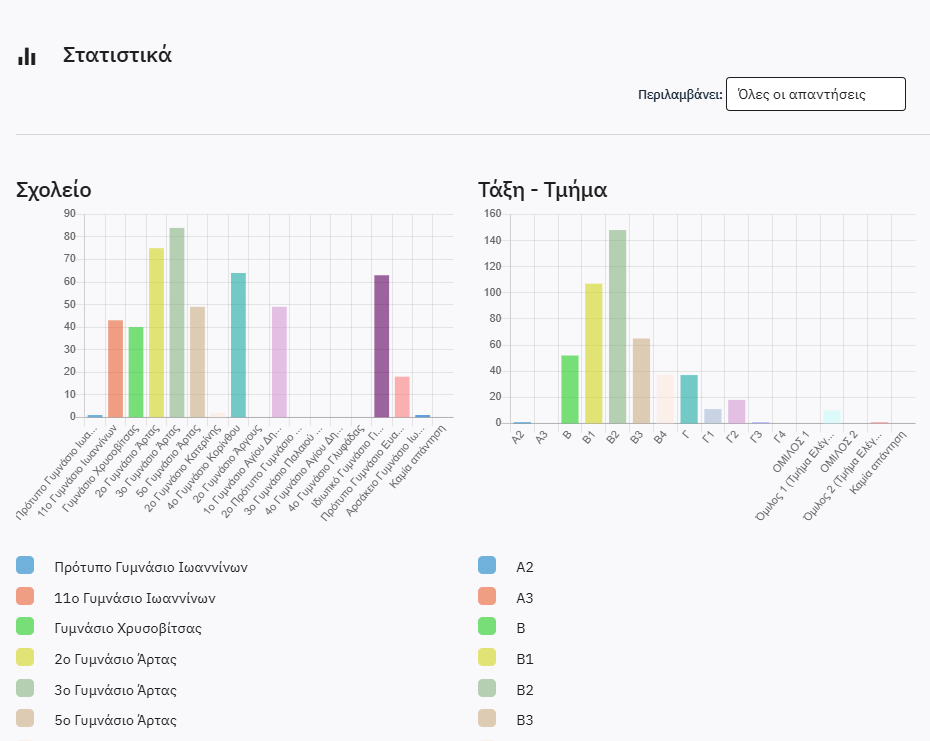The height and width of the screenshot is (741, 930).
Task: Click legend text Πρότυπο Γυμνάσιο Ιωαννίνων
Action: coord(151,567)
